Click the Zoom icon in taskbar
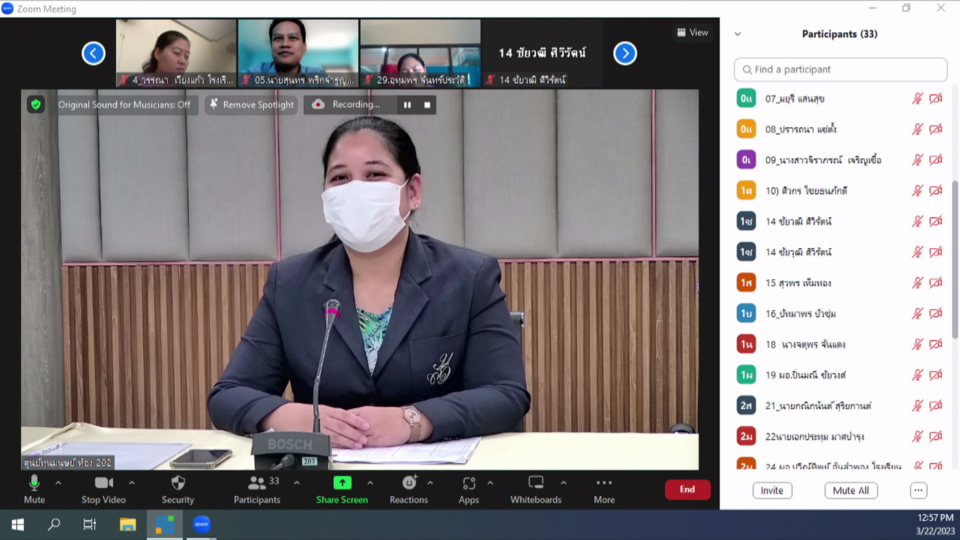 point(201,525)
